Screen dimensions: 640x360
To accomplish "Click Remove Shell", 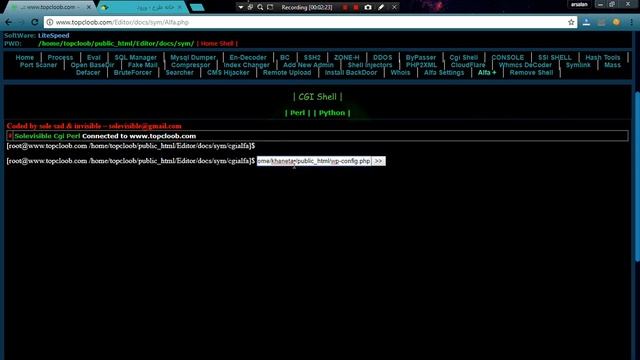I will (x=531, y=73).
